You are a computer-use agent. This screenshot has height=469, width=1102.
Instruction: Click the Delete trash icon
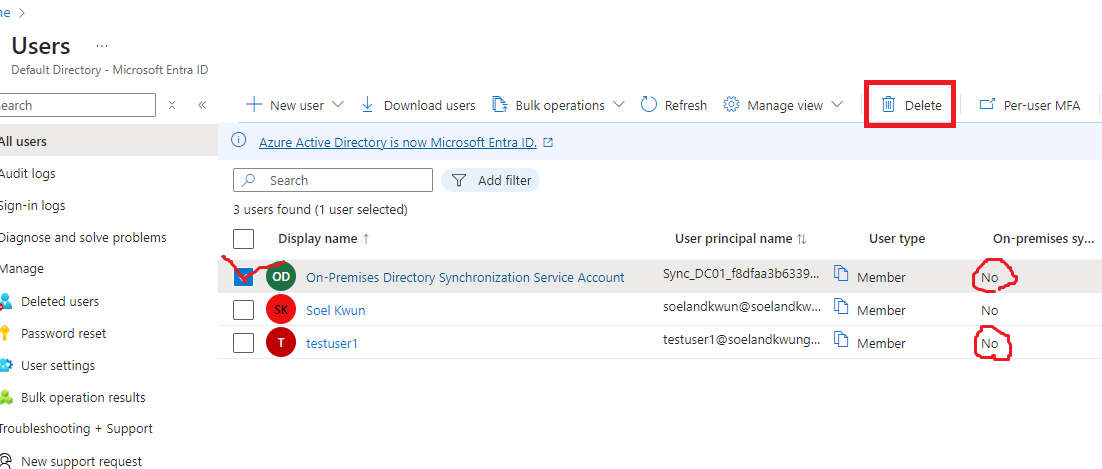(888, 105)
